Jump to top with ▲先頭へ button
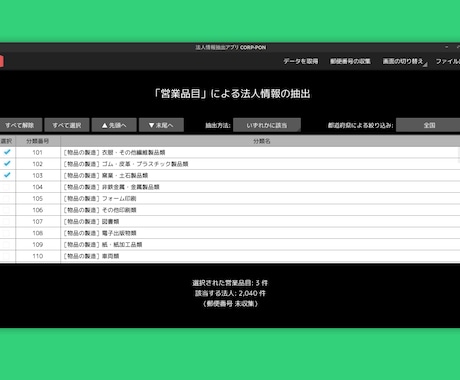The height and width of the screenshot is (380, 460). click(x=114, y=125)
